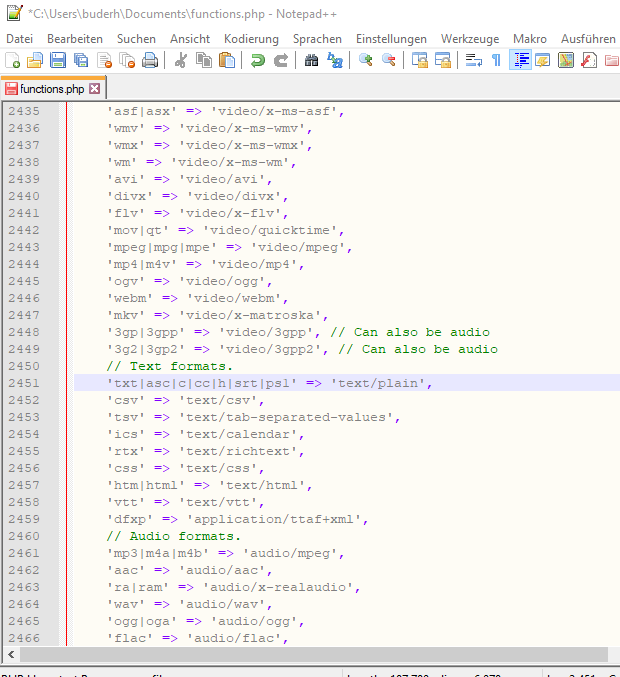
Task: Click the 'video/x-ms-asf' string
Action: [274, 111]
